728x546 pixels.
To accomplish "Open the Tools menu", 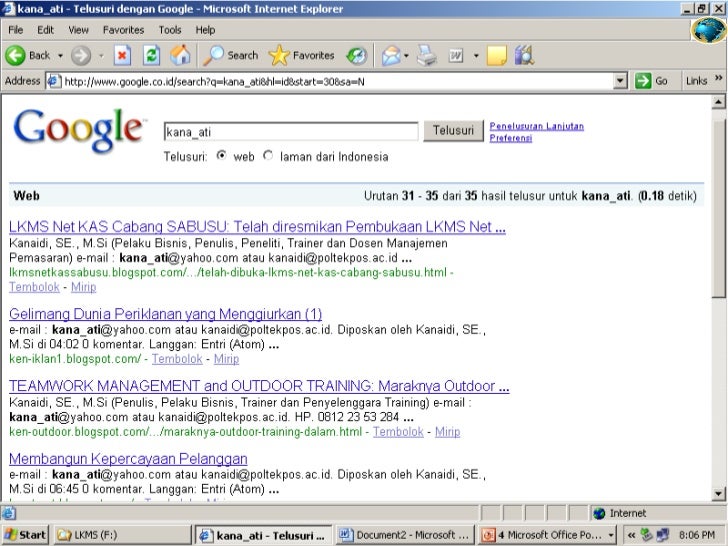I will pos(170,30).
